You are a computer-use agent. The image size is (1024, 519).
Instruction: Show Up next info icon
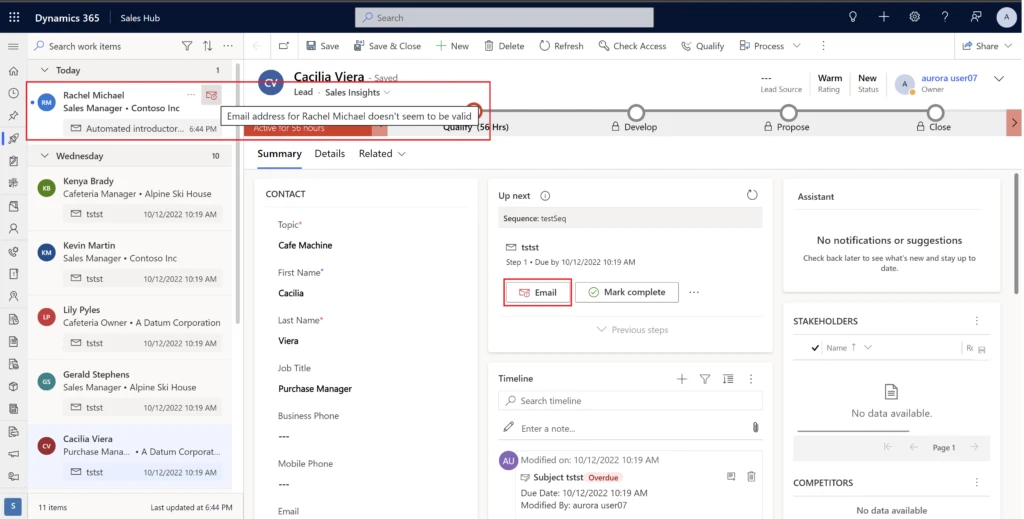(545, 196)
